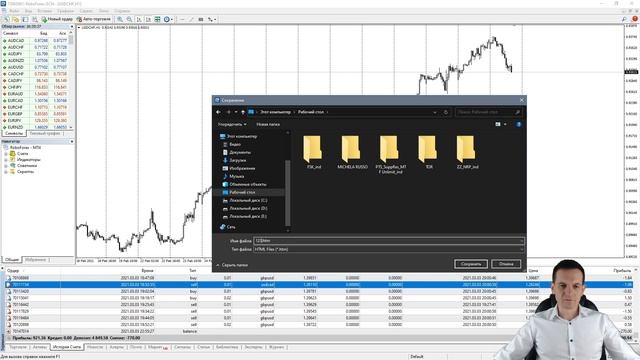Screen dimensions: 640x360
Task: Open the Упорядочить dropdown
Action: click(x=232, y=124)
